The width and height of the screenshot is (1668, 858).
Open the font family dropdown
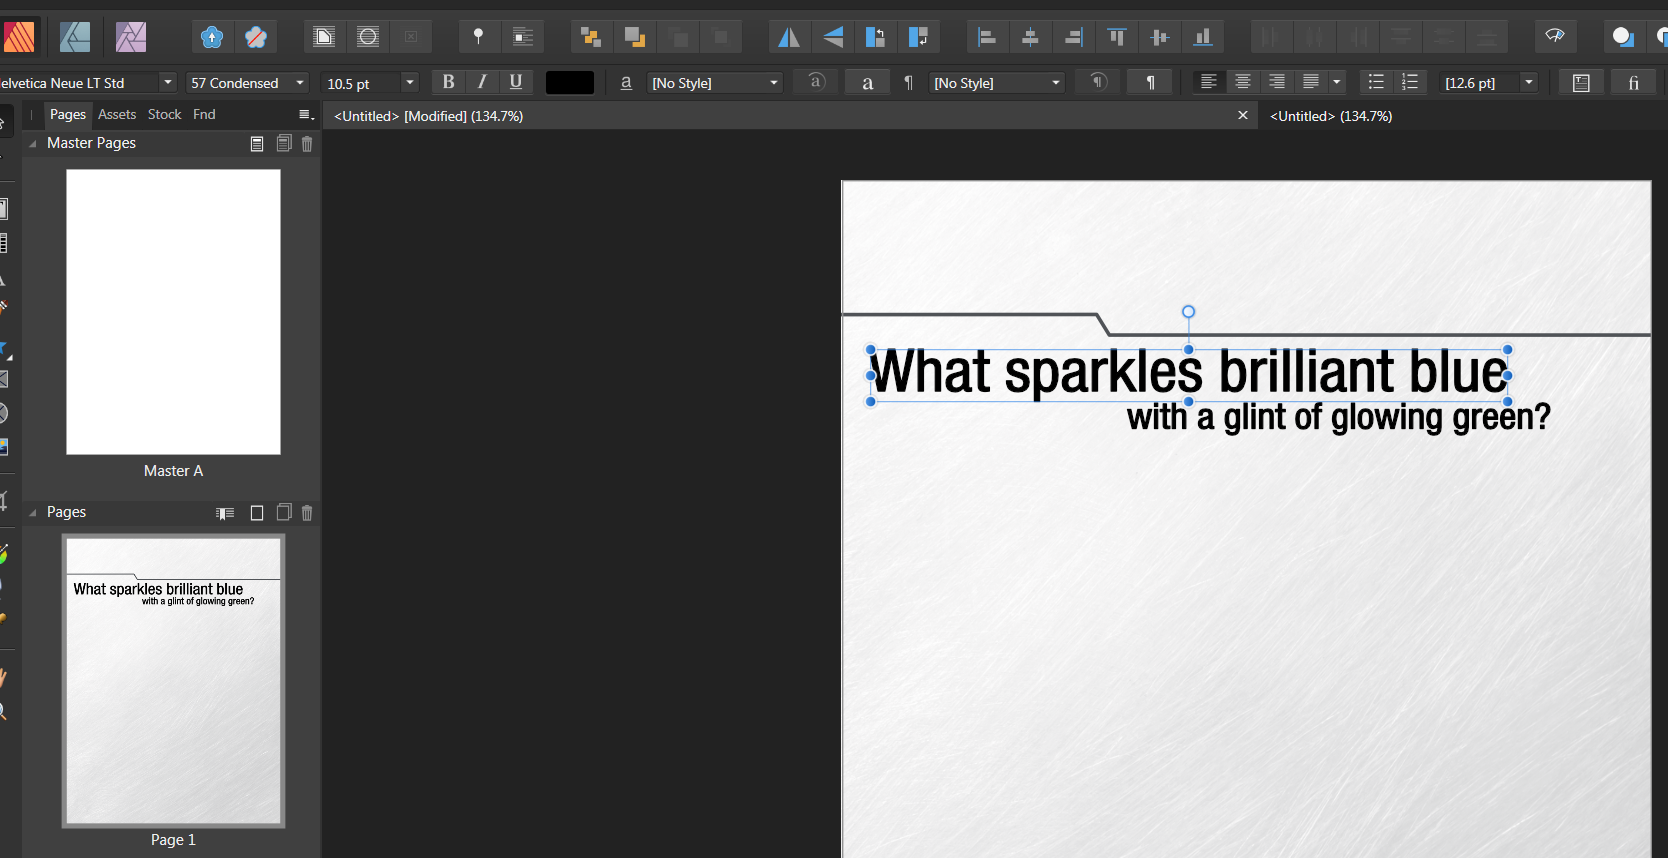point(168,82)
